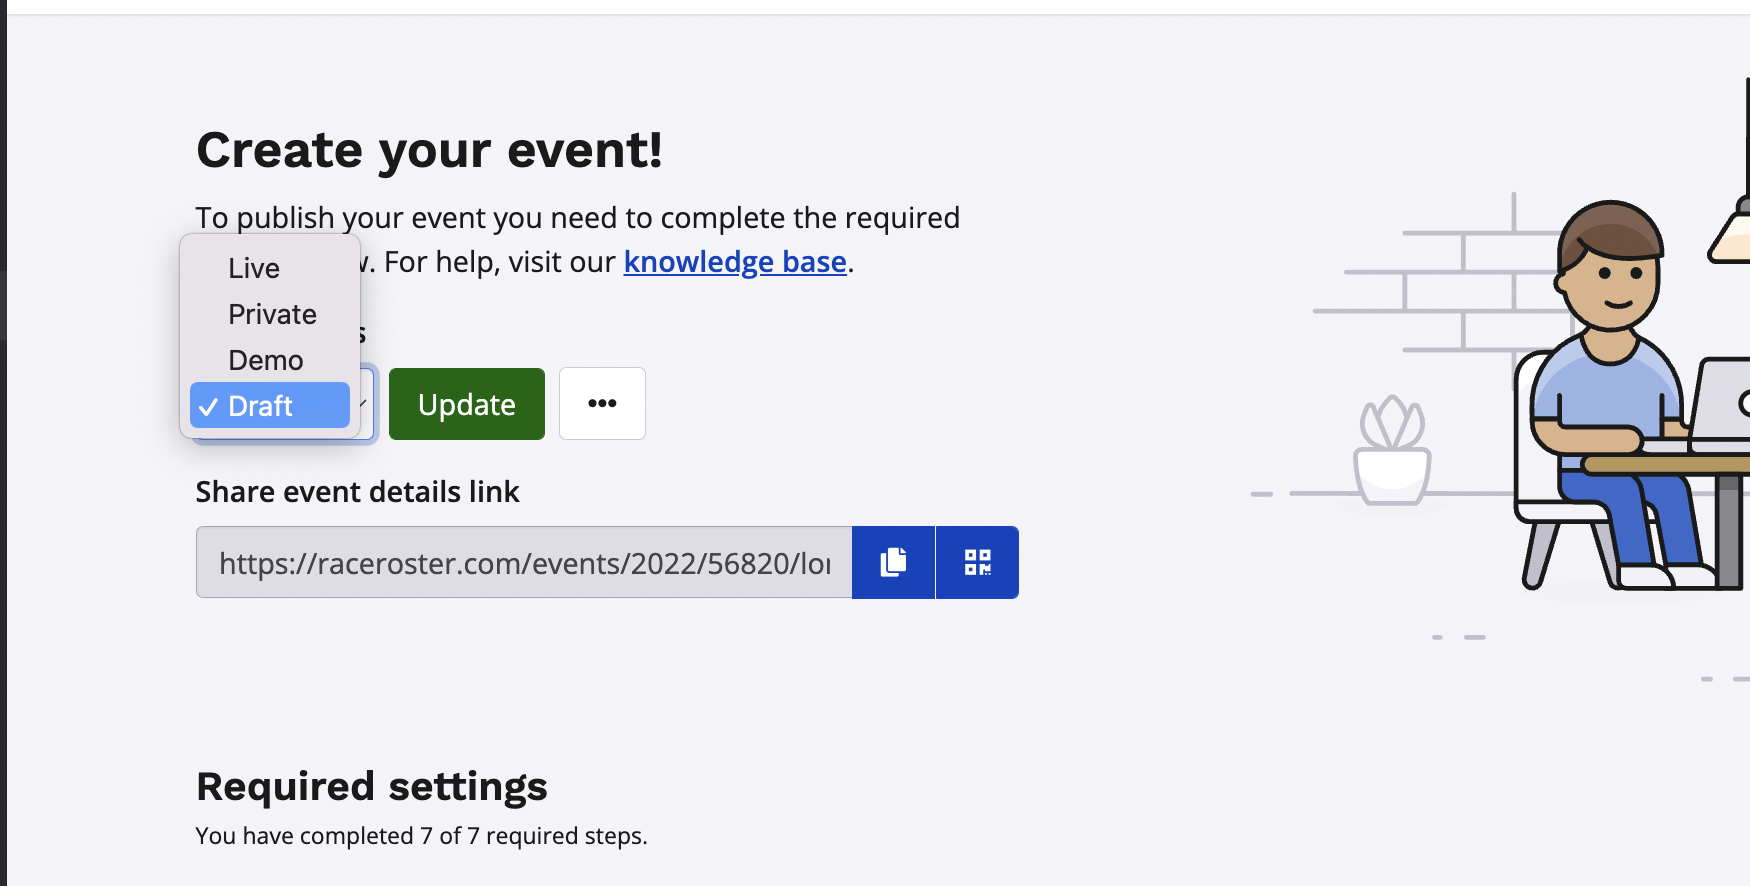This screenshot has height=886, width=1750.
Task: Click the "Required settings" heading
Action: point(371,787)
